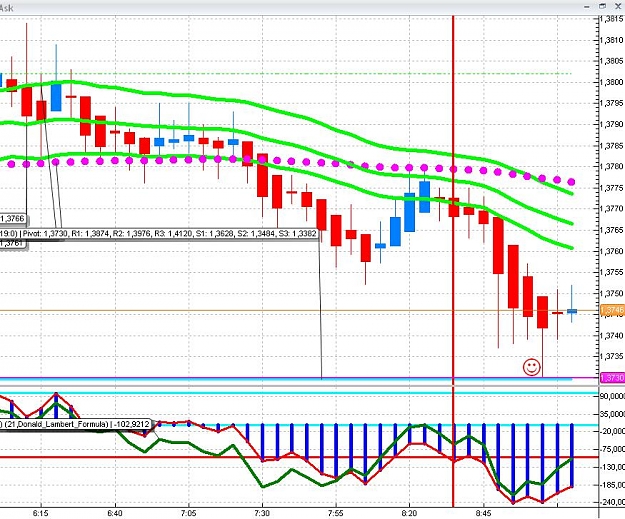Click the red smiley face marker on chart
Screen dimensions: 625x519
pyautogui.click(x=531, y=367)
